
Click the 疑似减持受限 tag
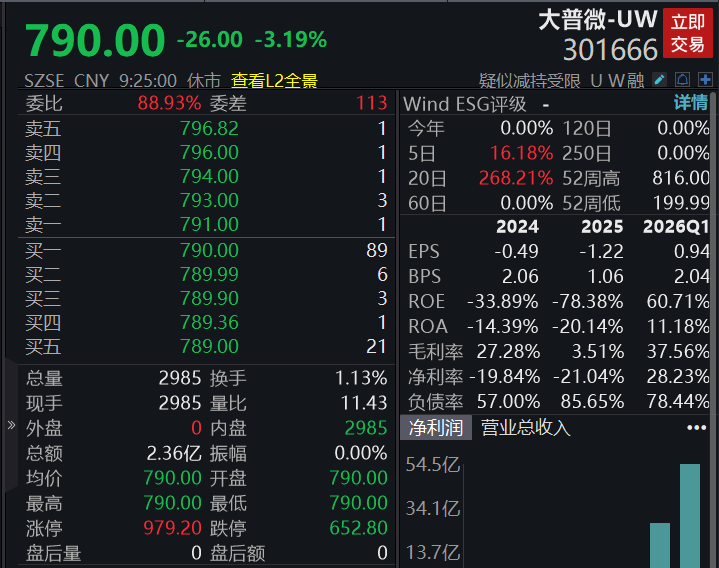pos(530,81)
